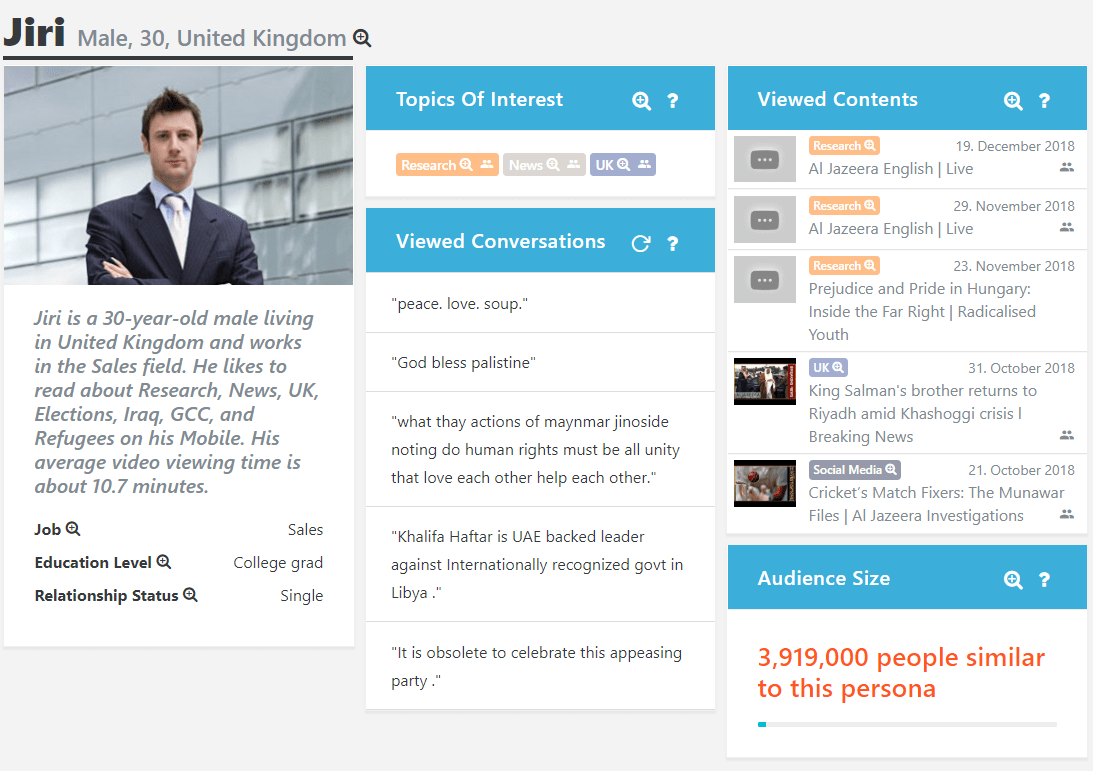Click the Cricket's Match Fixers video thumbnail
The width and height of the screenshot is (1093, 771).
(x=765, y=483)
